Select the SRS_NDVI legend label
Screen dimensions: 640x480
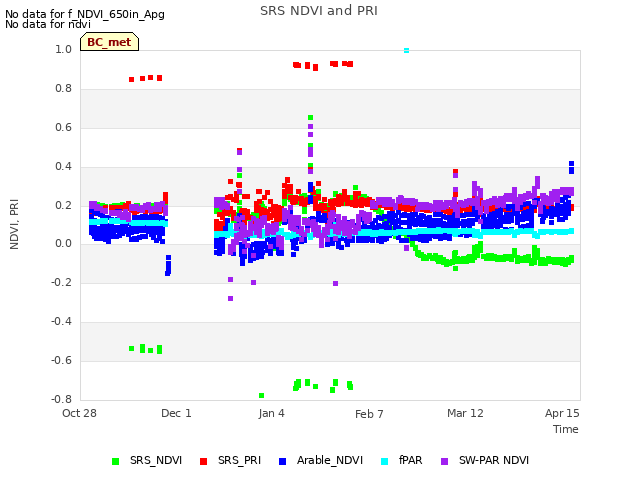pos(156,460)
